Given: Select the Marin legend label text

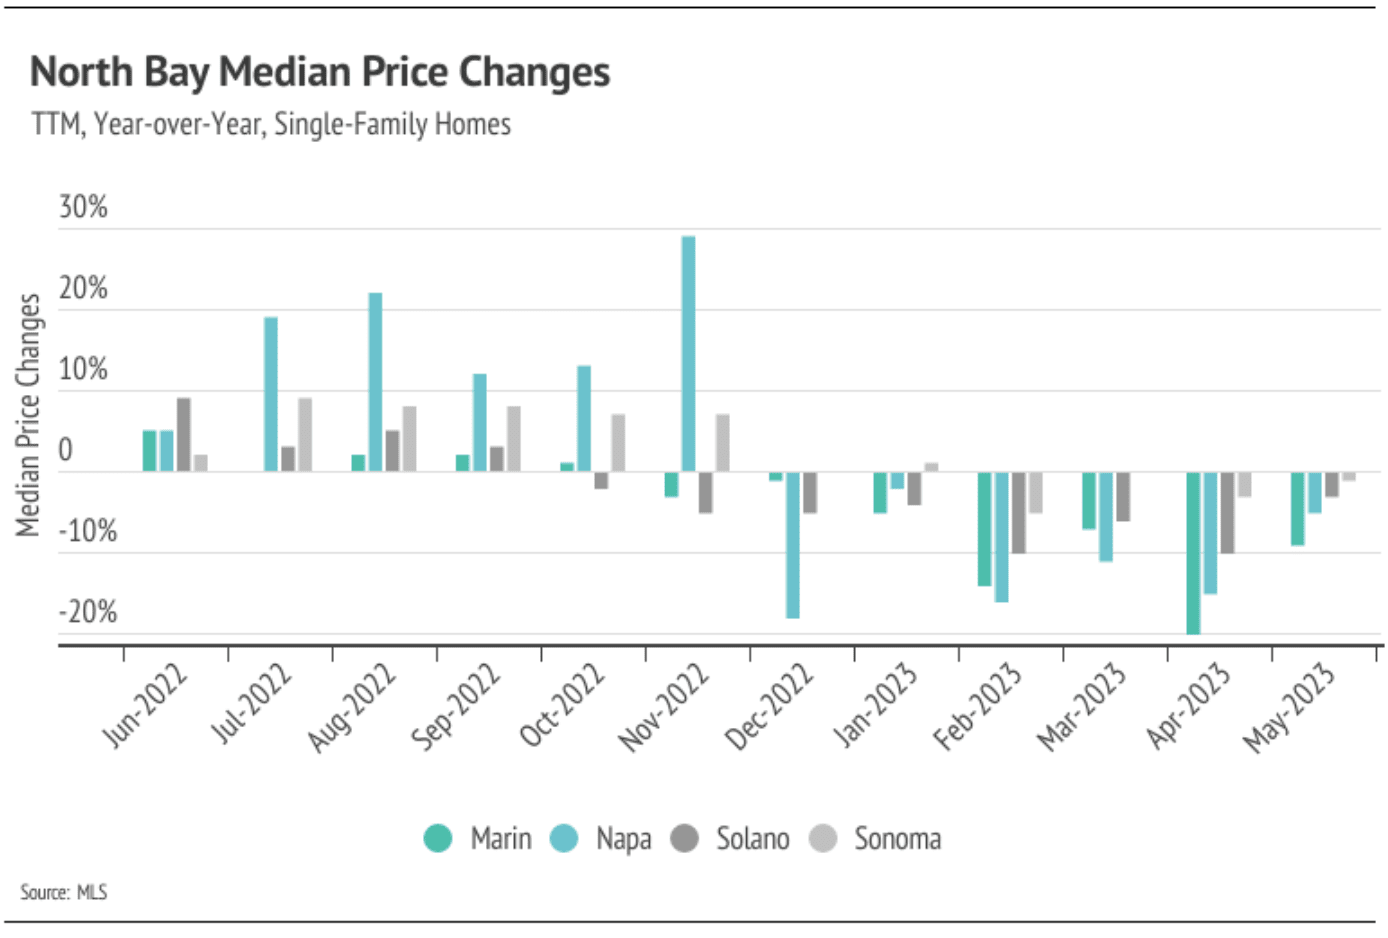Looking at the screenshot, I should click(501, 838).
